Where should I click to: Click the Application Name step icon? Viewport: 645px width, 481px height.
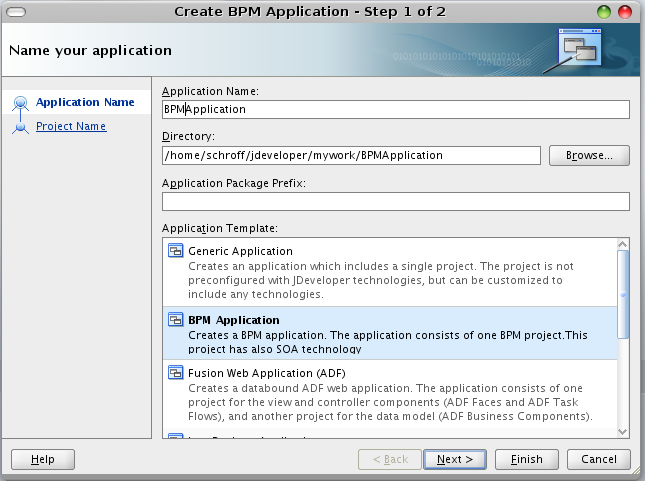(20, 103)
